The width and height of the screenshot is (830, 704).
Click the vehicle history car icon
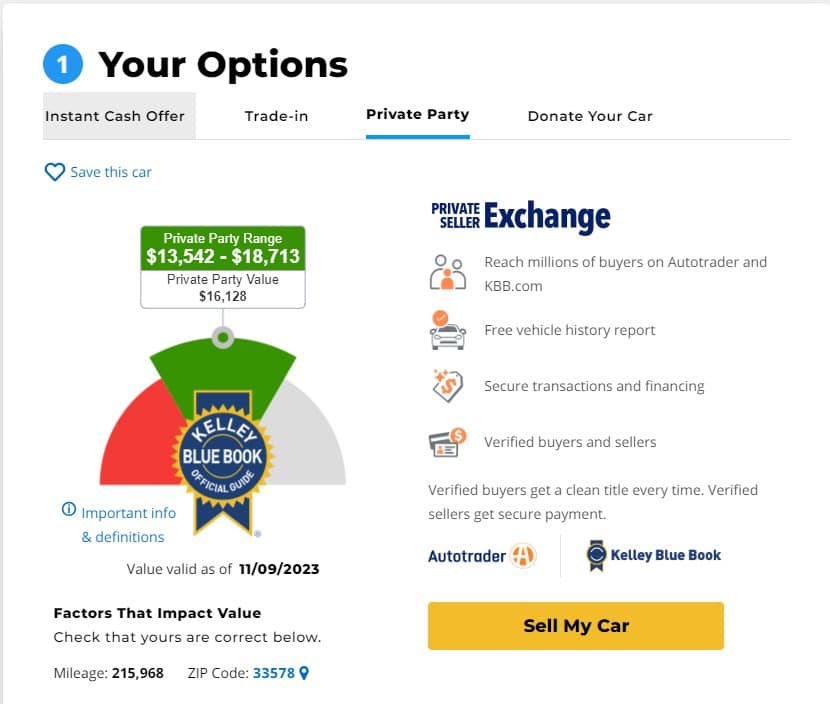point(448,330)
